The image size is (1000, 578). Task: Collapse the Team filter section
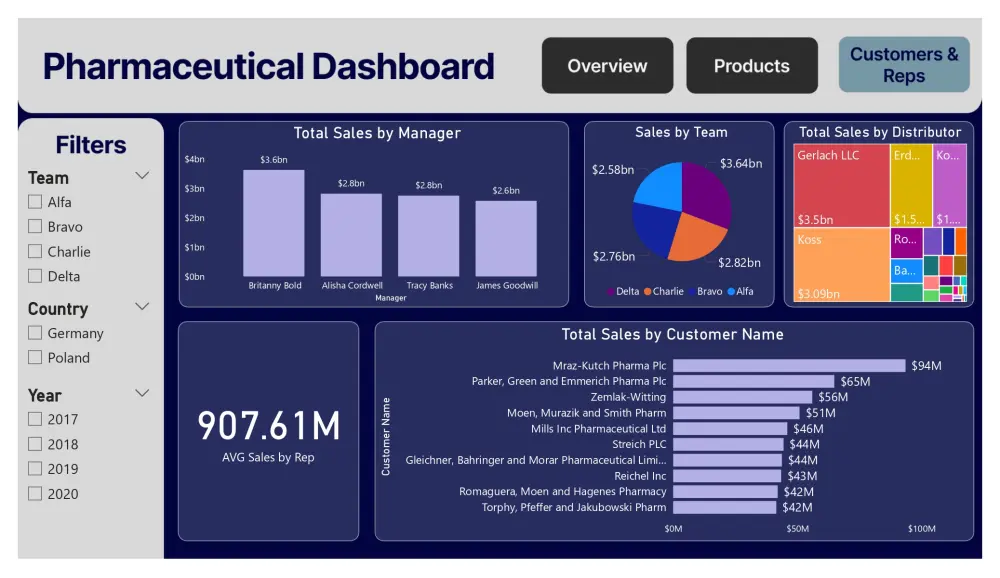click(x=142, y=175)
